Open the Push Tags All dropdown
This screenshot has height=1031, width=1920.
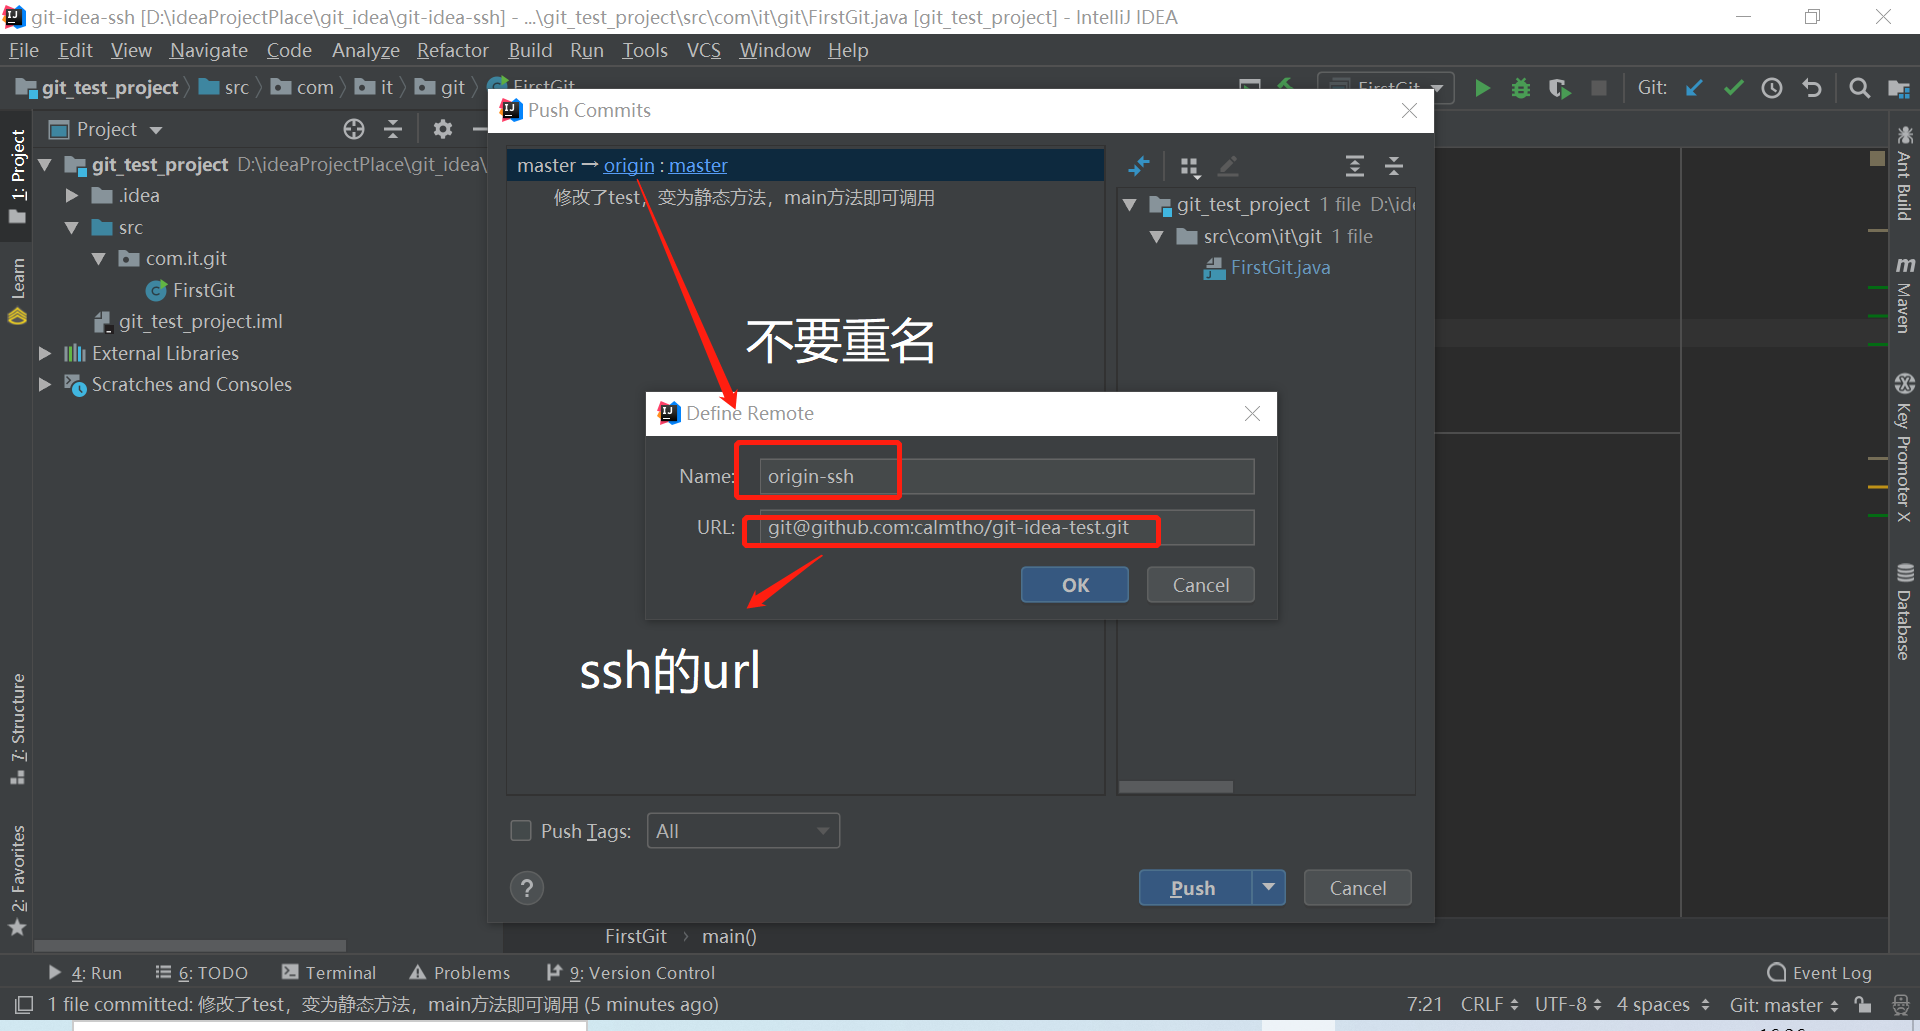pyautogui.click(x=743, y=831)
